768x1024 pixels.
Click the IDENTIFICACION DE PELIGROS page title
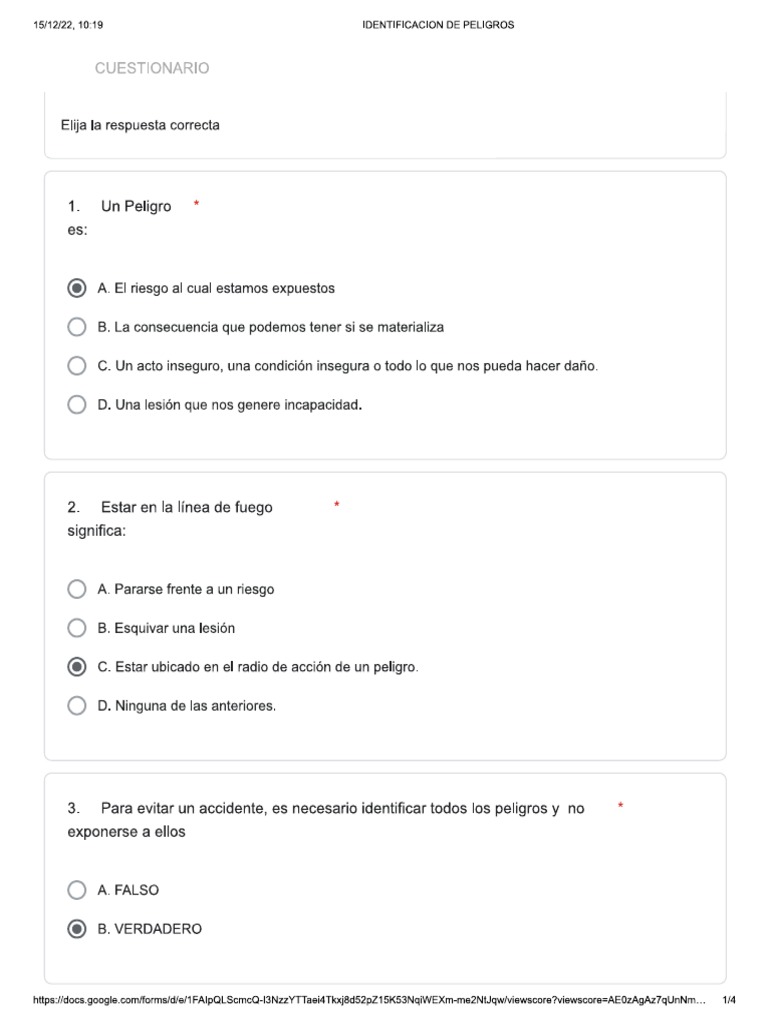pos(438,25)
